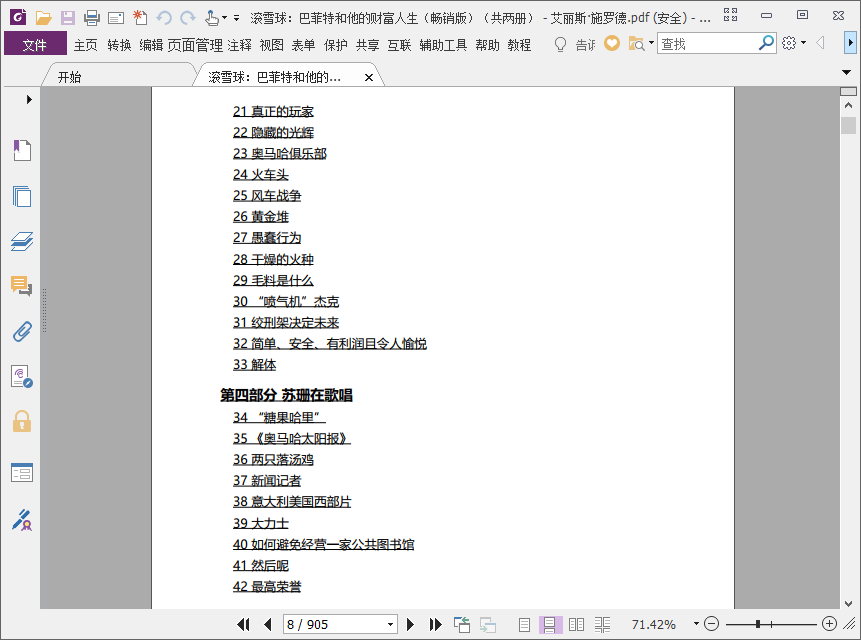The image size is (861, 640).
Task: Click the Print icon
Action: pos(92,18)
